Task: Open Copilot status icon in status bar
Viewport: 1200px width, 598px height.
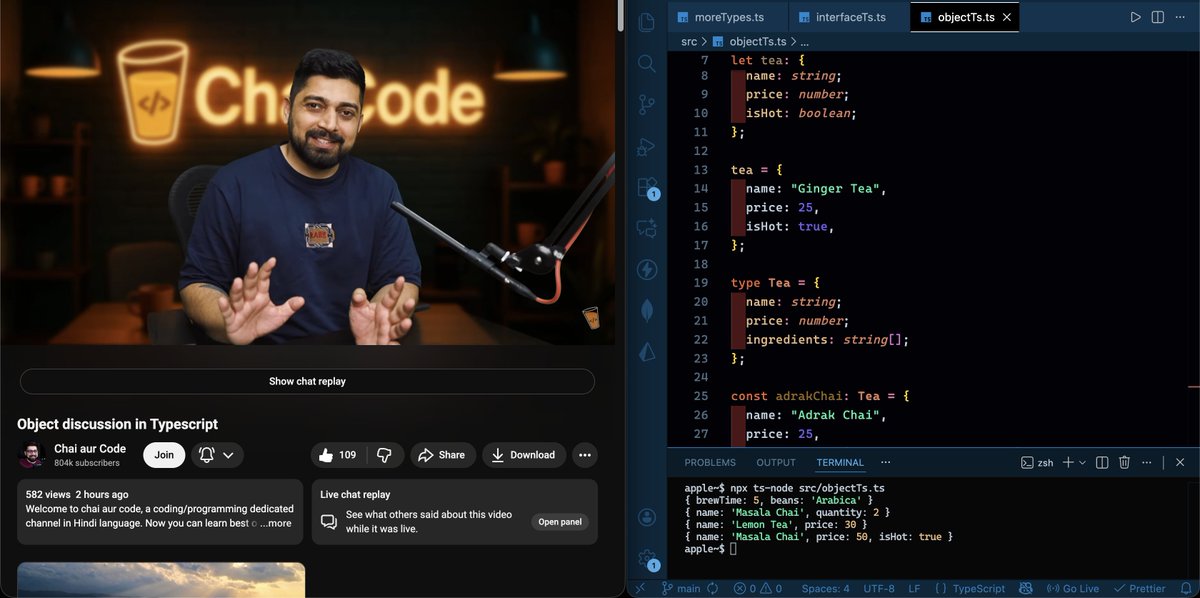Action: [1026, 589]
